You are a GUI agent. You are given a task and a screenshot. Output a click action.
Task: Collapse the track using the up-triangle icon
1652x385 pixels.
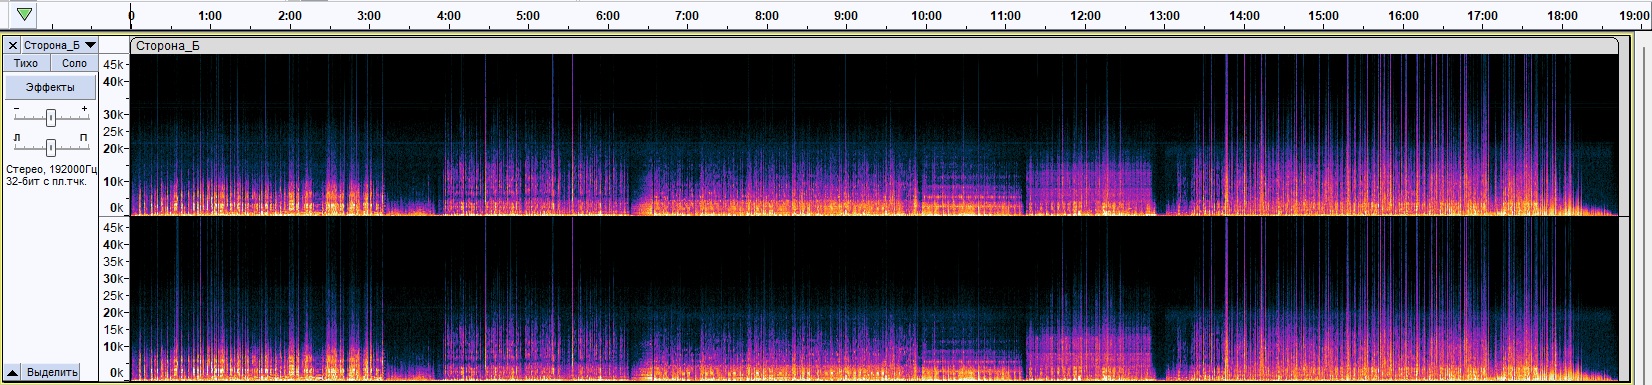13,372
